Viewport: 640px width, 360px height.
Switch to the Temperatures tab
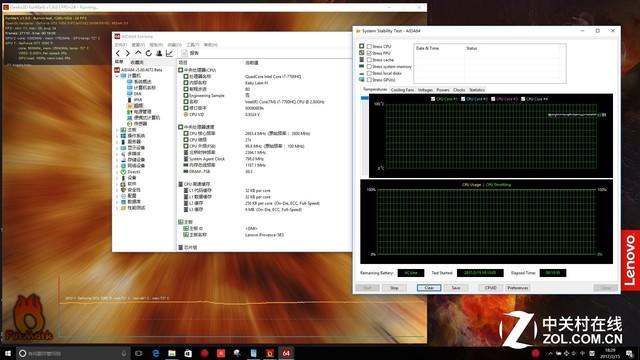pos(375,89)
